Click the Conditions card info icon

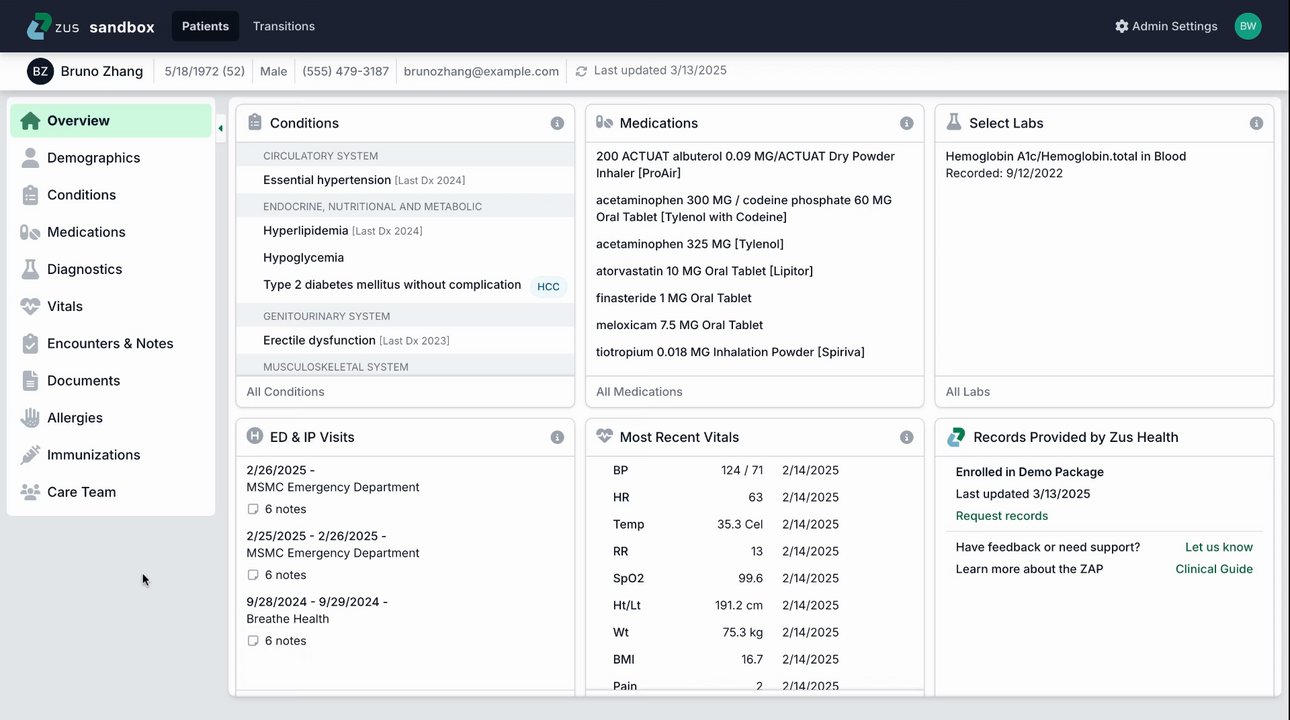[557, 123]
